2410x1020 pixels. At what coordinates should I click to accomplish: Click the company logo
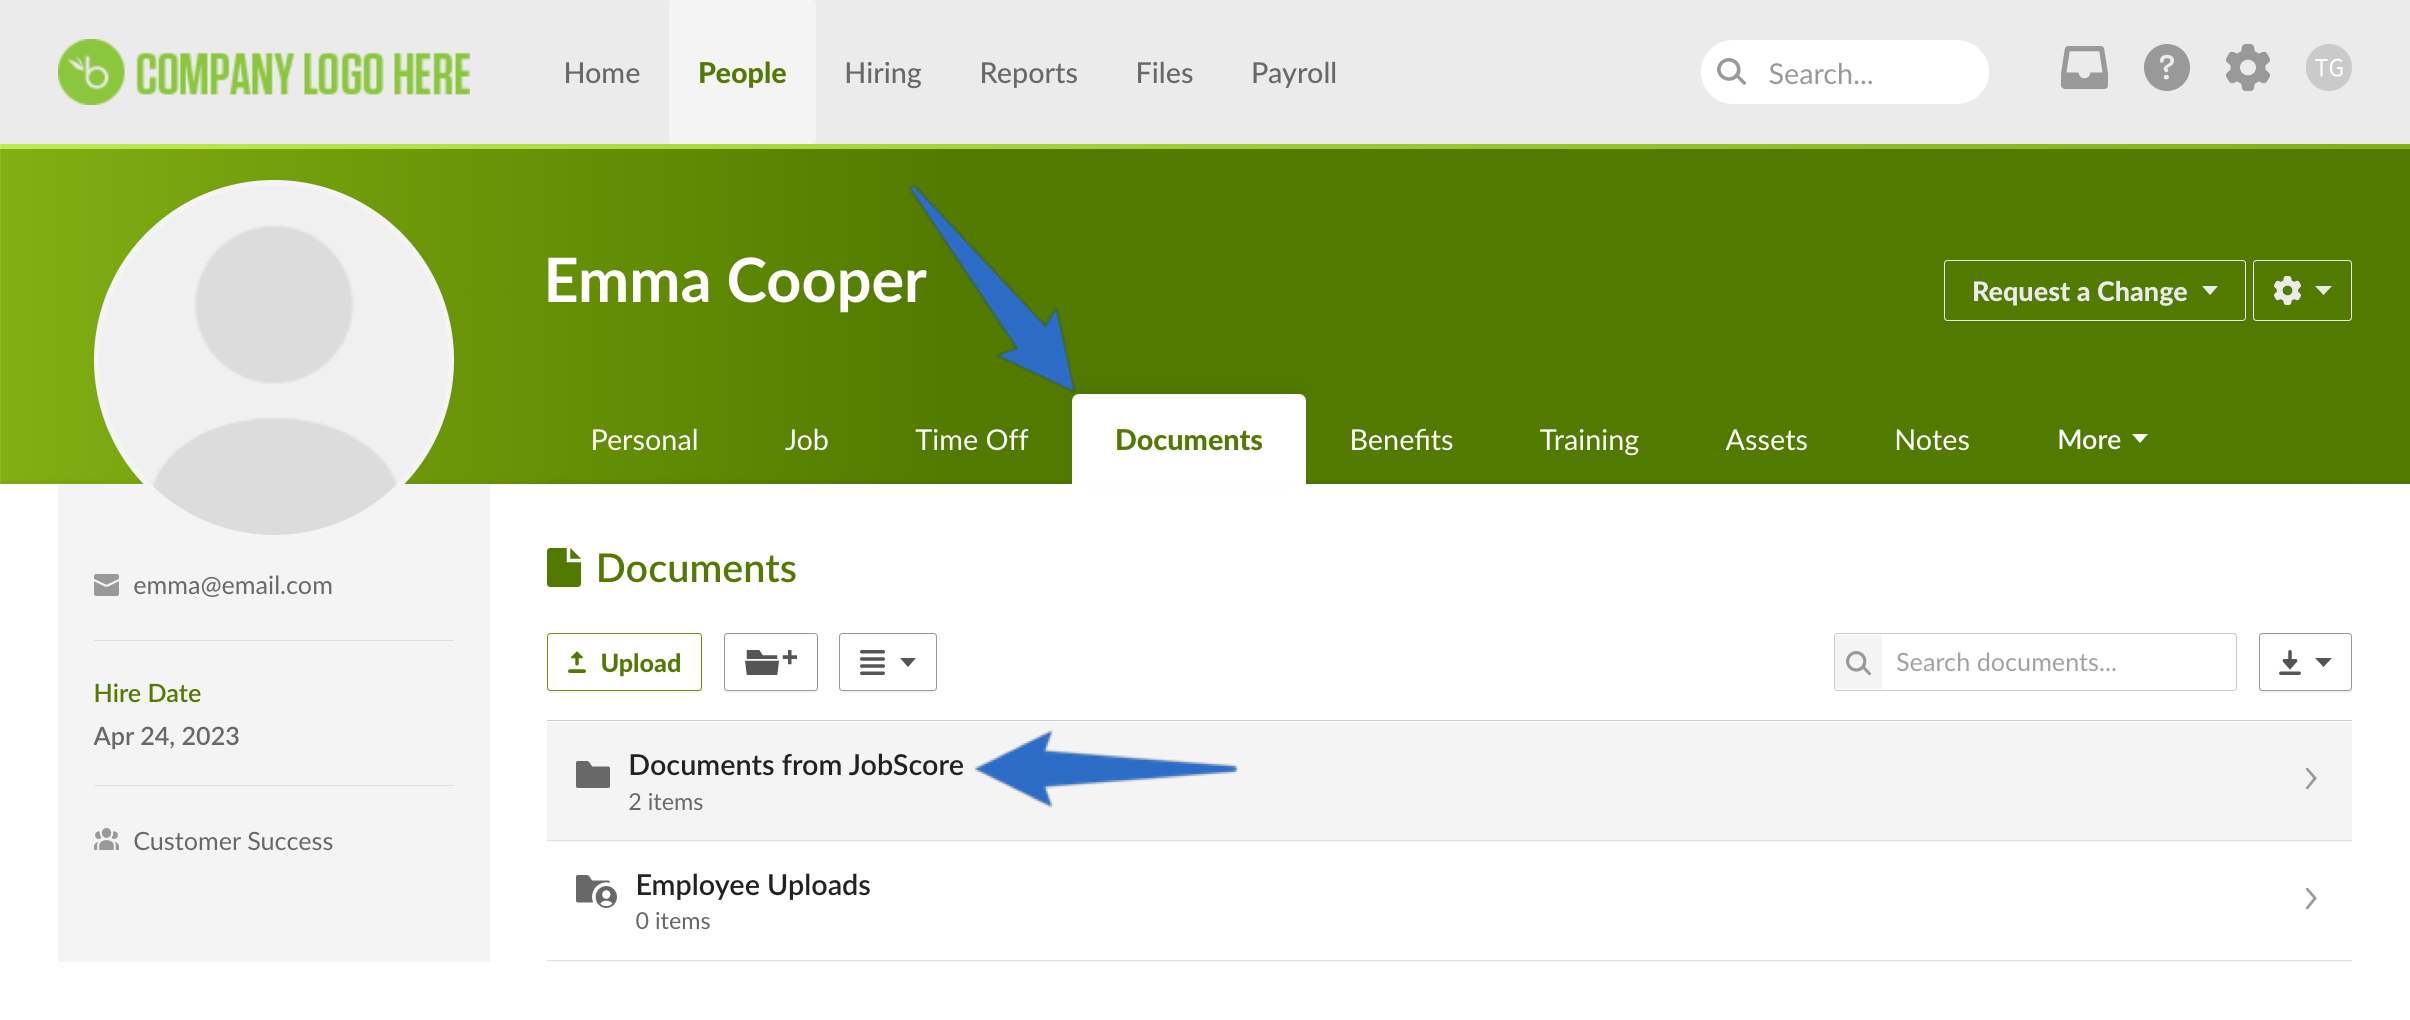[264, 72]
